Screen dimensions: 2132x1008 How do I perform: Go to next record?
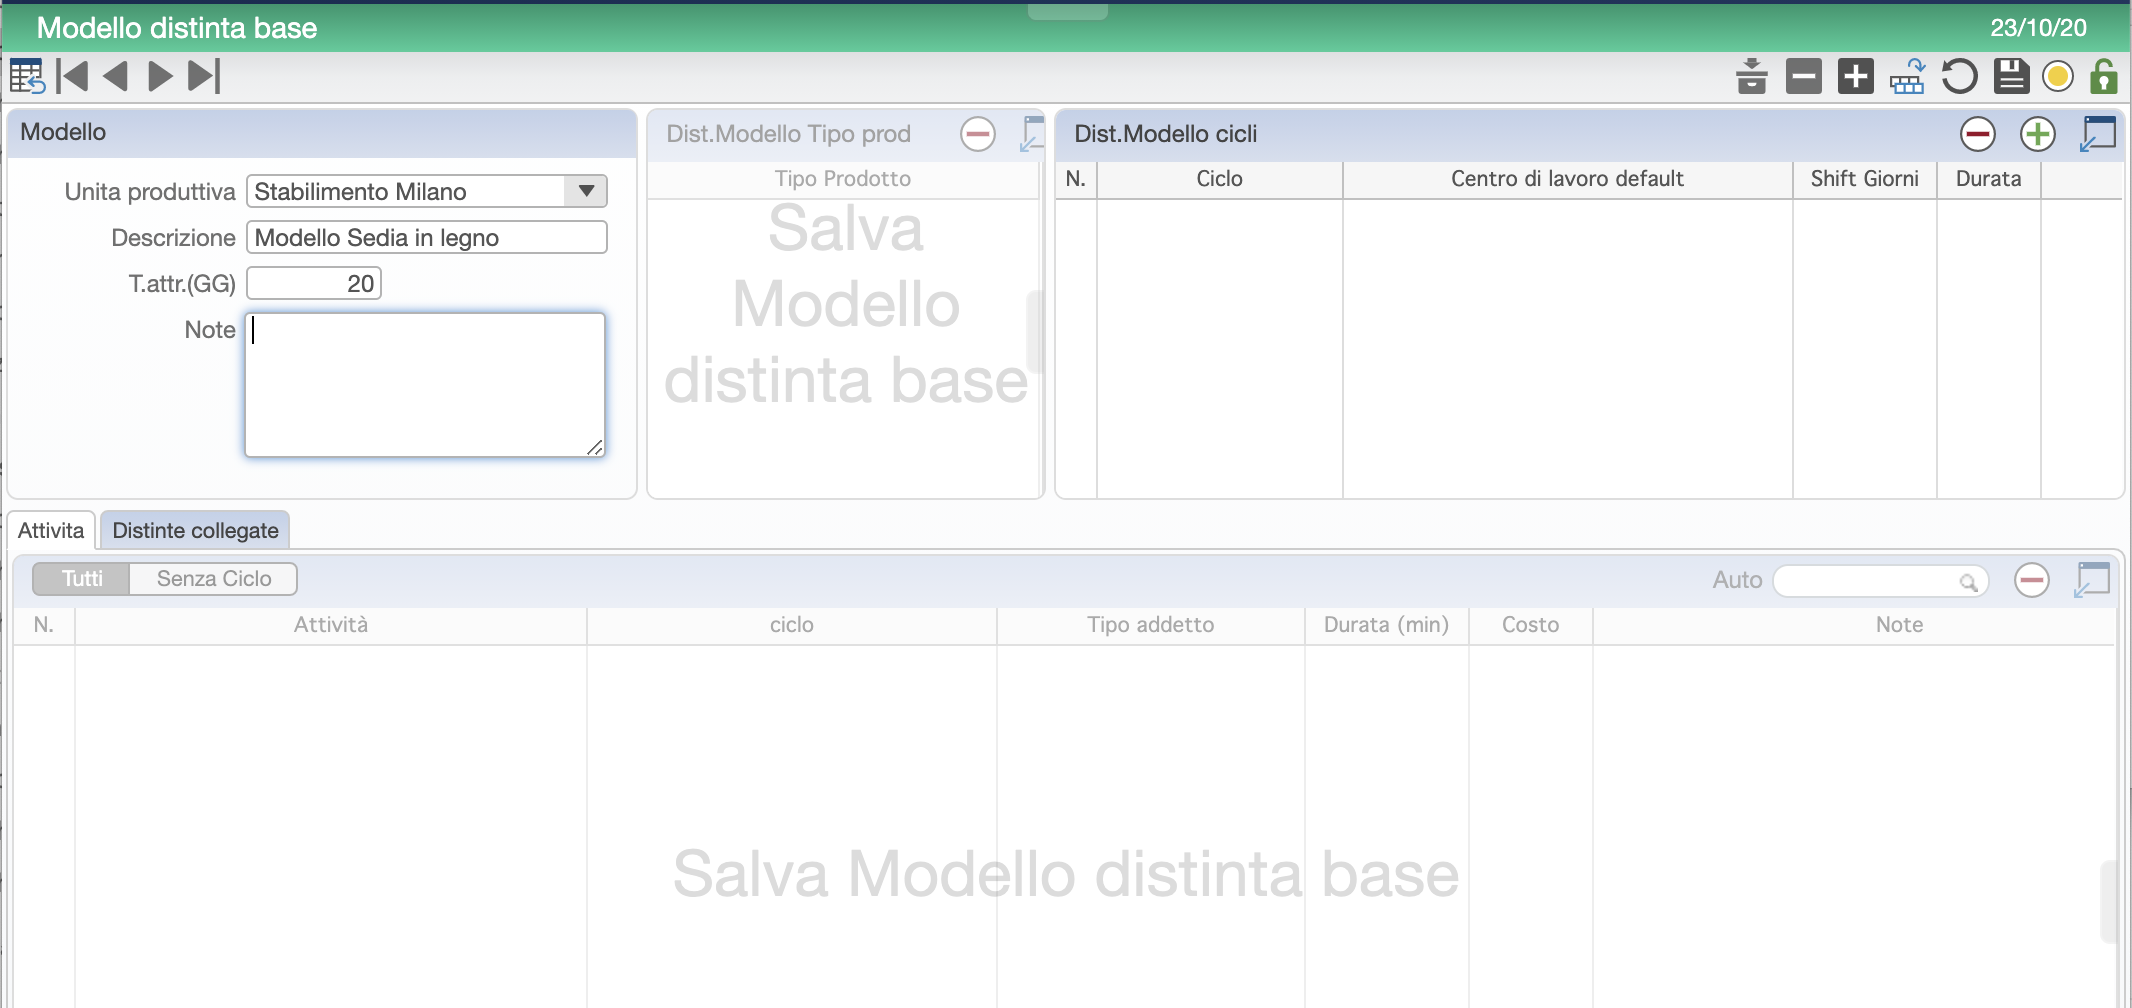pos(160,76)
